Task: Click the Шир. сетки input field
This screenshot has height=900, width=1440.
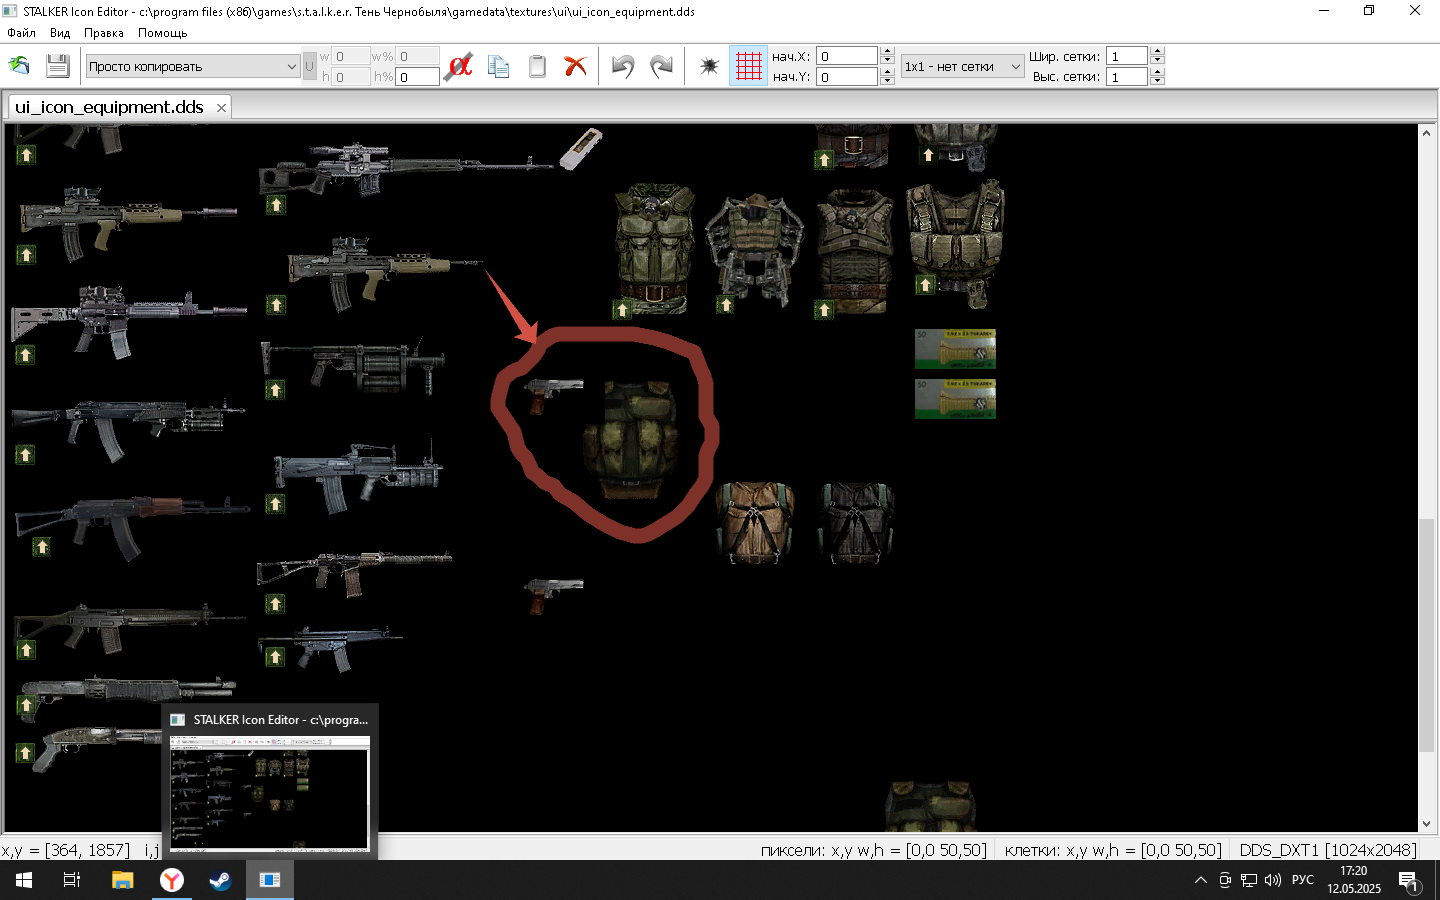Action: coord(1127,56)
